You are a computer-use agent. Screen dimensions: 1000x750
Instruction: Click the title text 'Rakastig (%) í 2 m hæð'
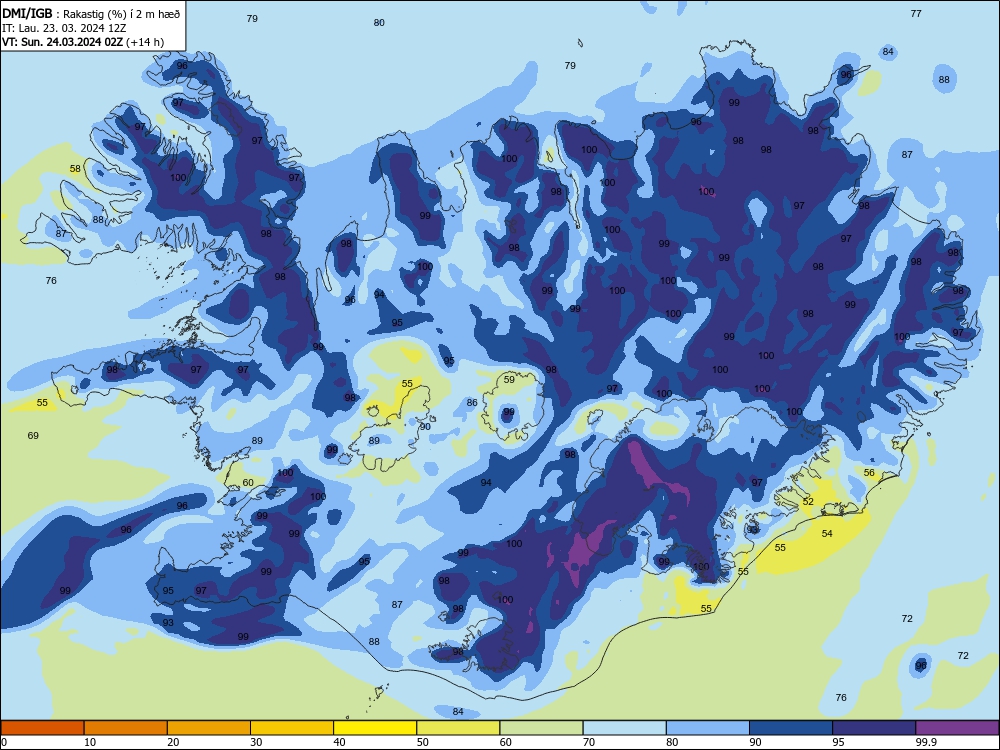tap(122, 14)
